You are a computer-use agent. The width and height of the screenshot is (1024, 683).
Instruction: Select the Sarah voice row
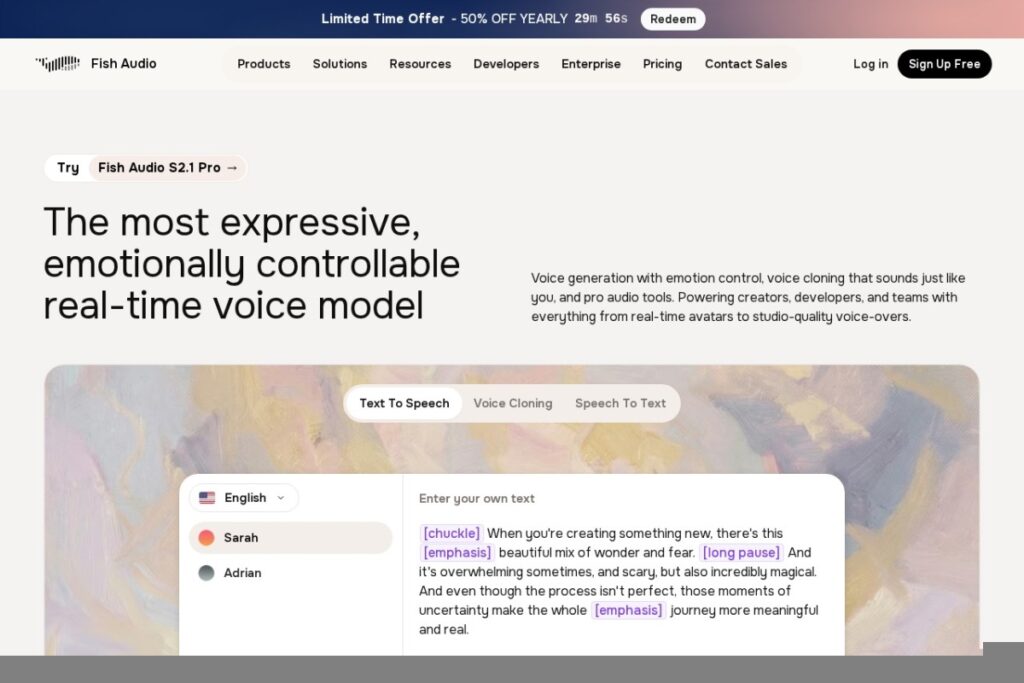point(291,537)
